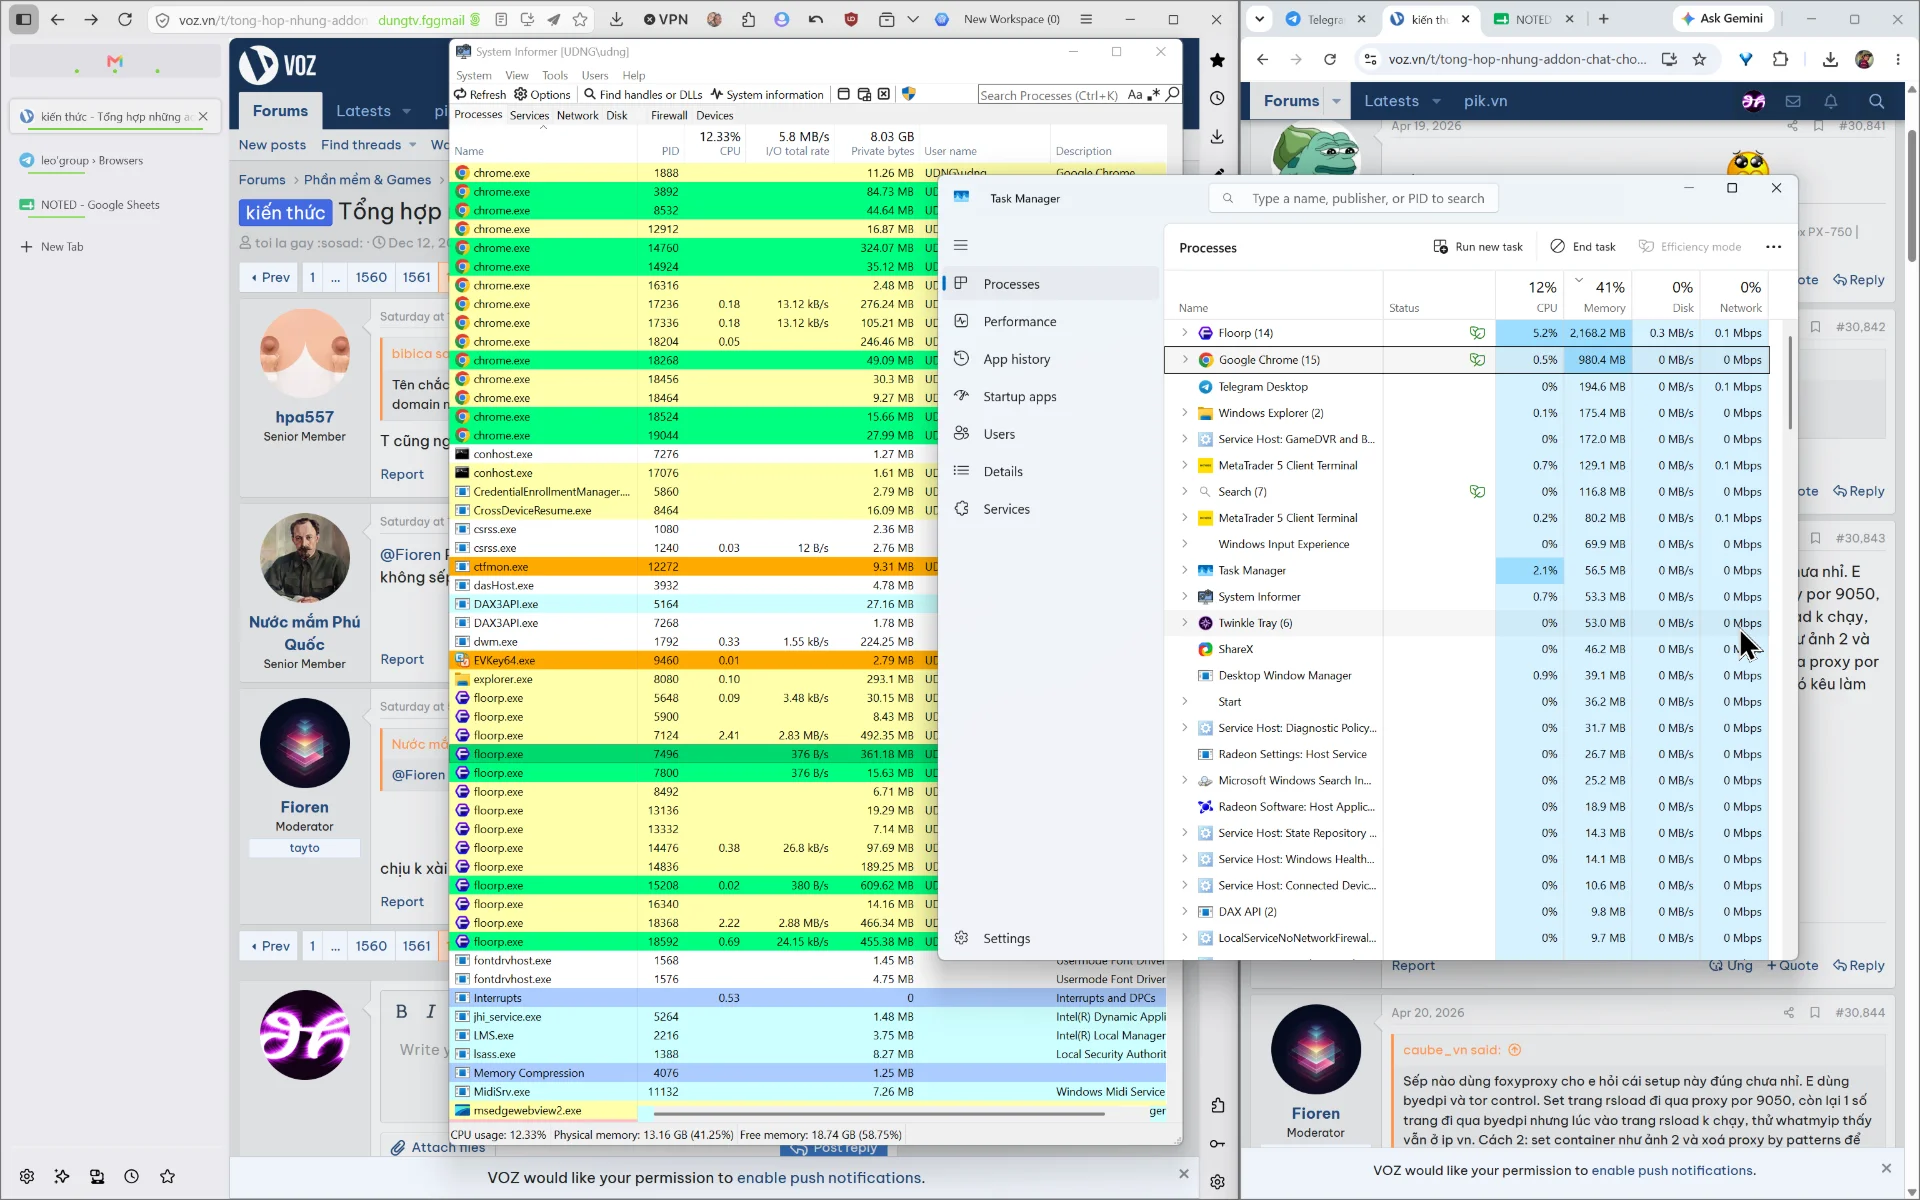Open System information in System Informer toolbar

[767, 94]
